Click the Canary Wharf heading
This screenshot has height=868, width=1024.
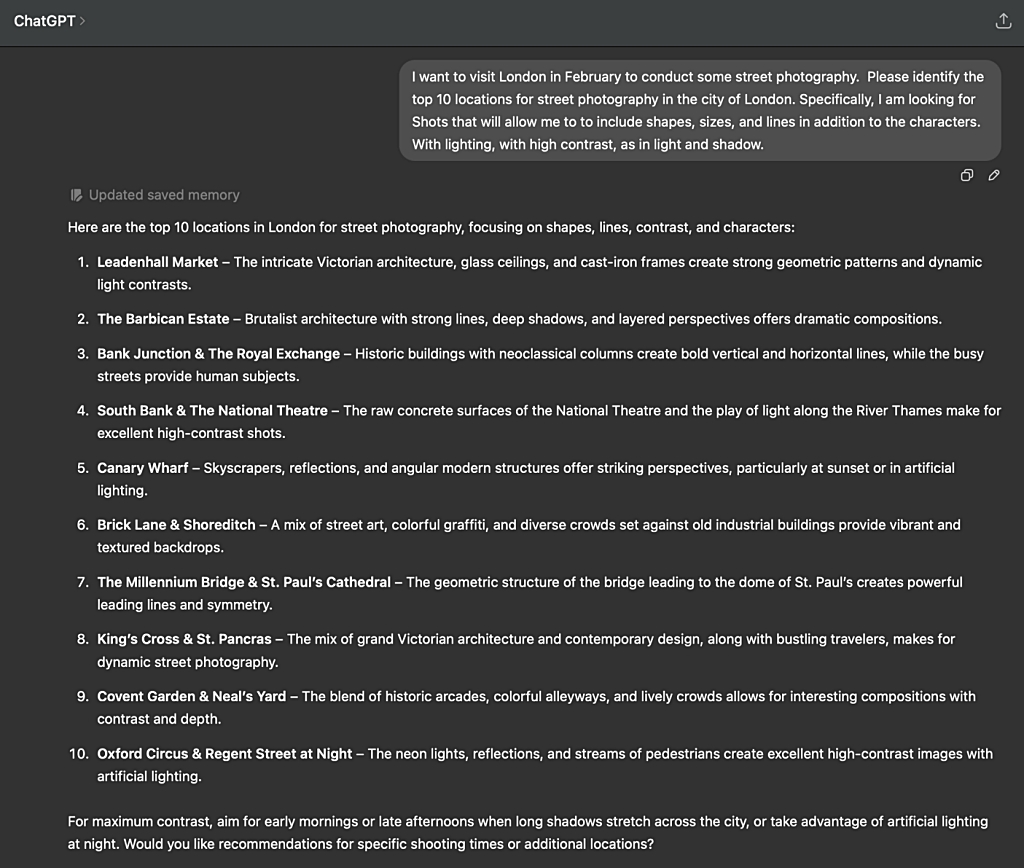click(142, 468)
